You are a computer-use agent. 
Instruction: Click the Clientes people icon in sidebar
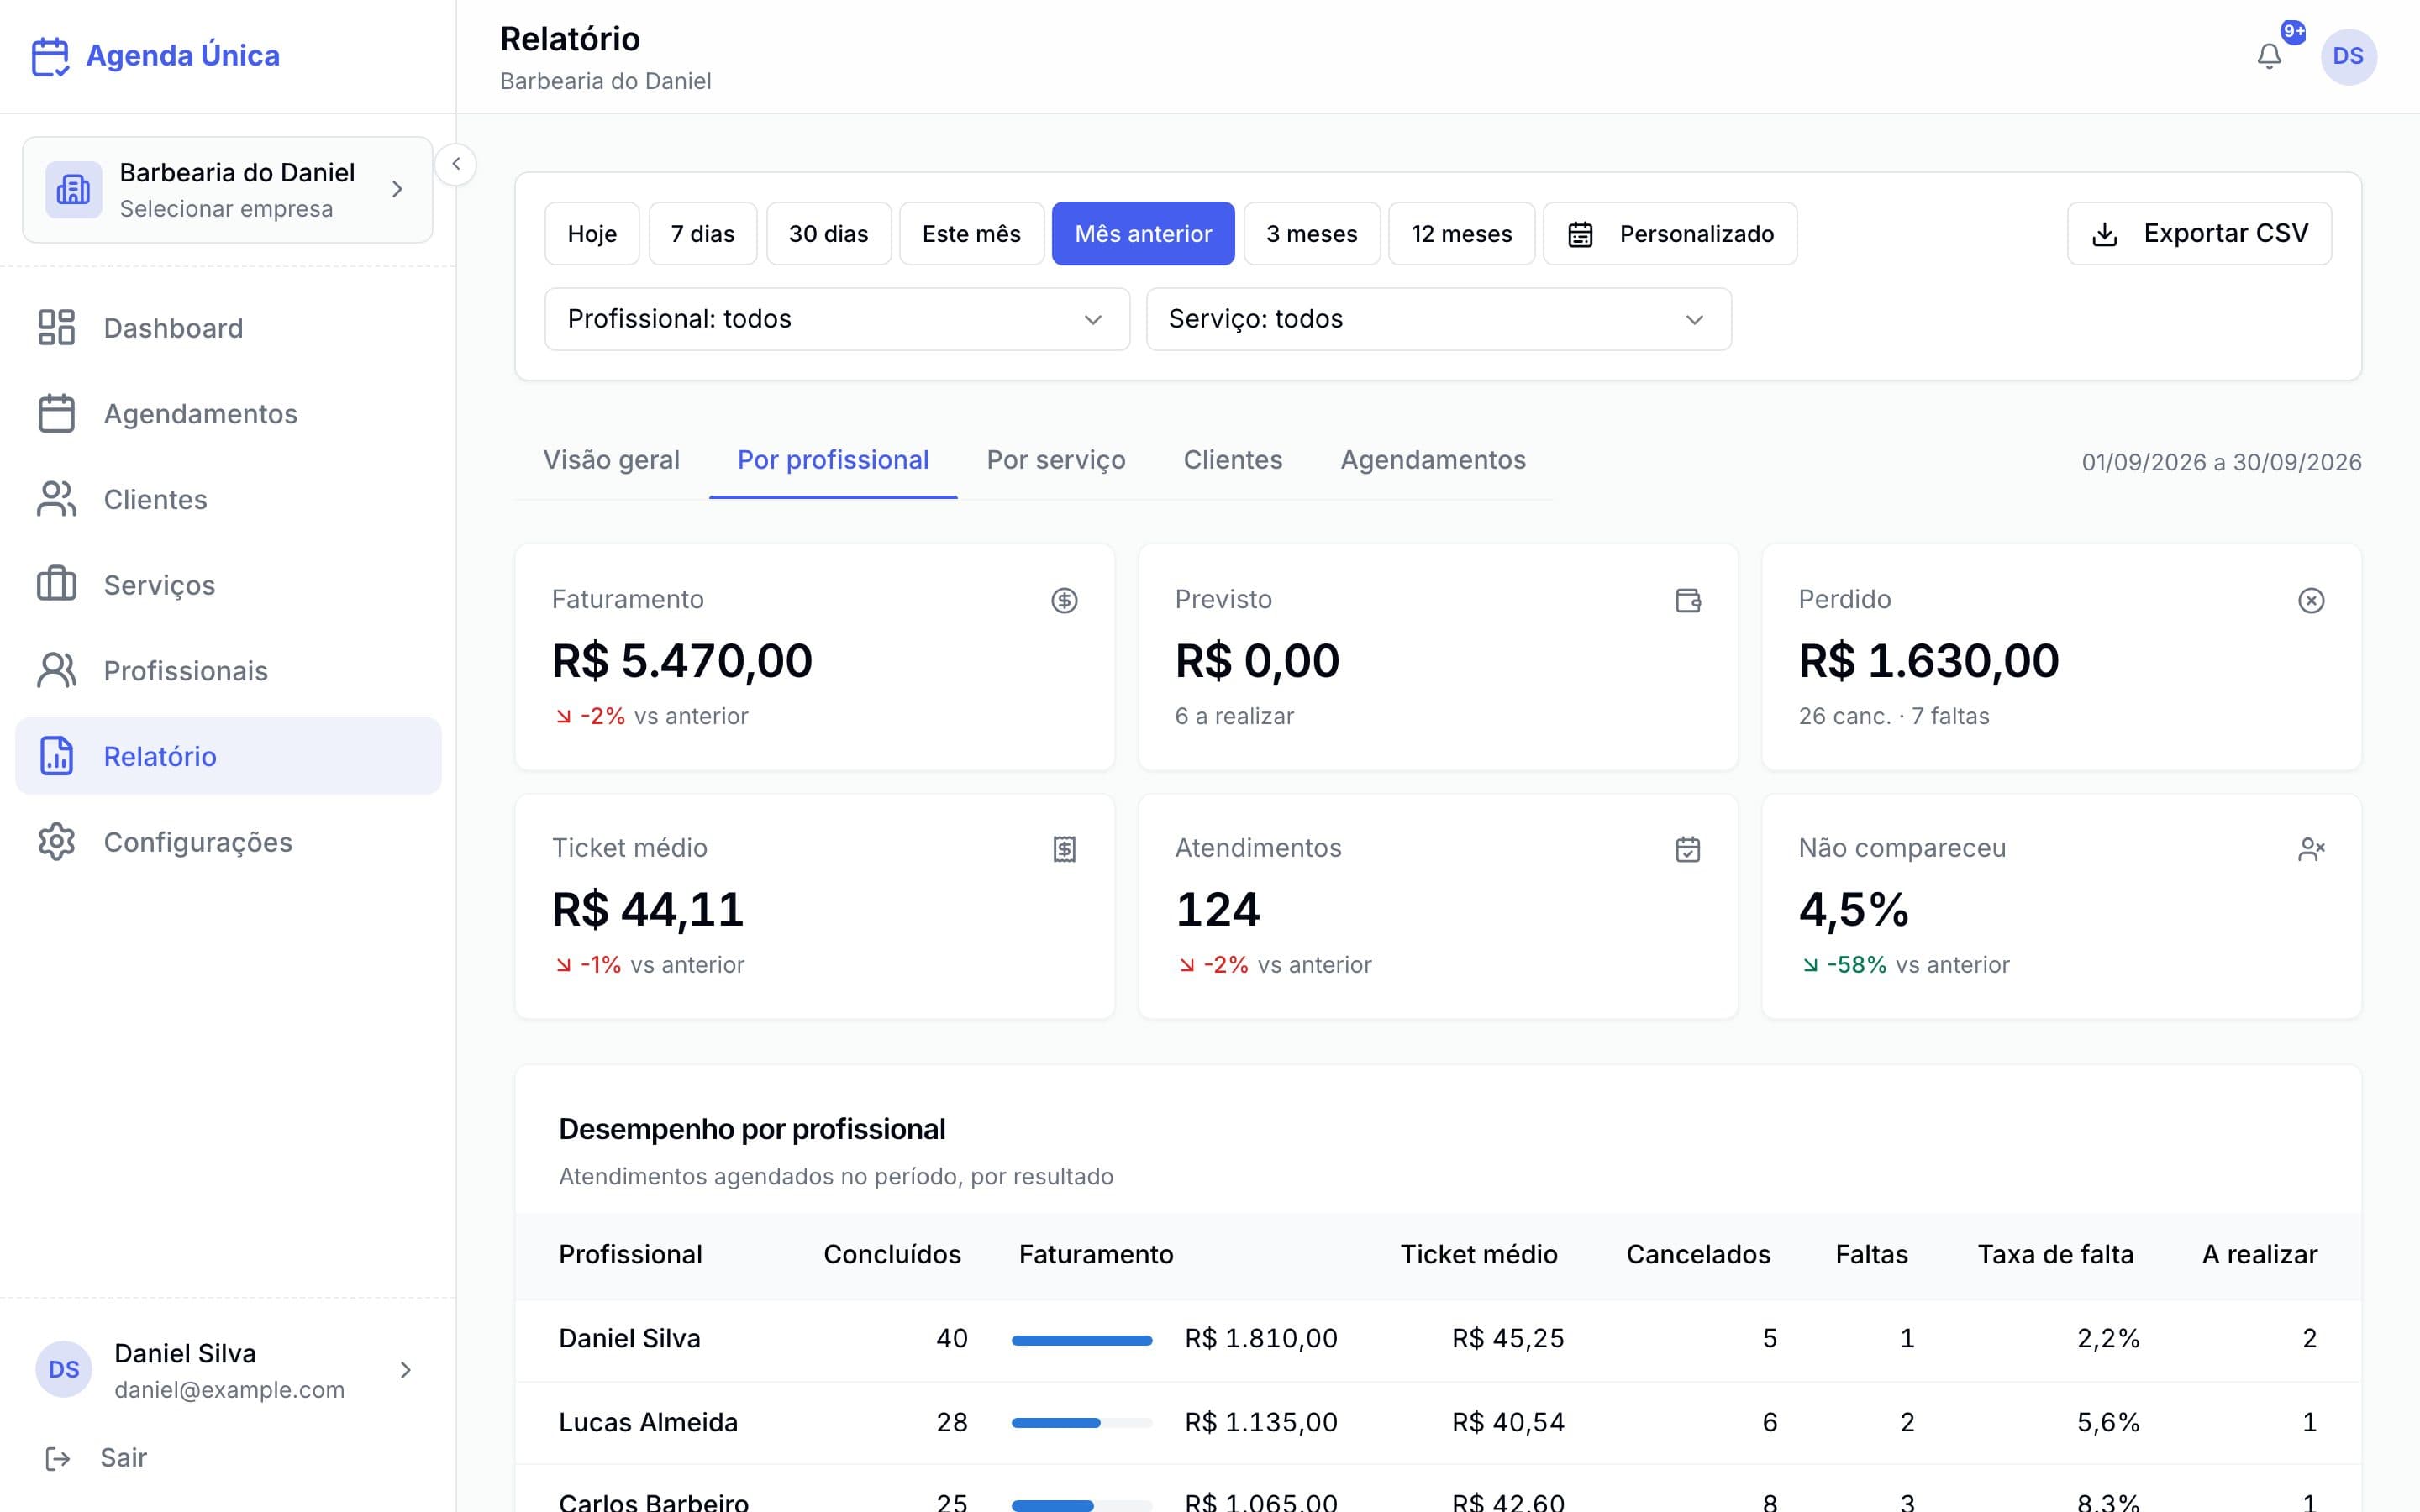56,499
